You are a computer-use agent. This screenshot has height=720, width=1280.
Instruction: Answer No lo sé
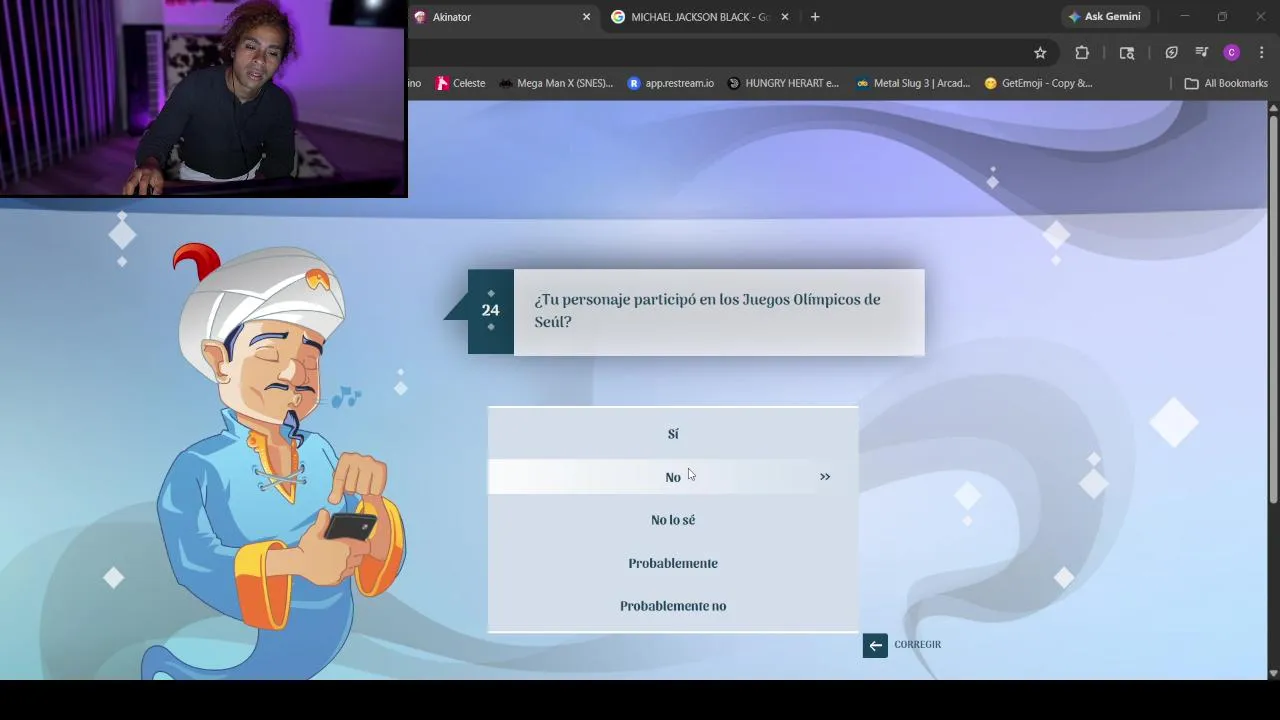pyautogui.click(x=673, y=520)
